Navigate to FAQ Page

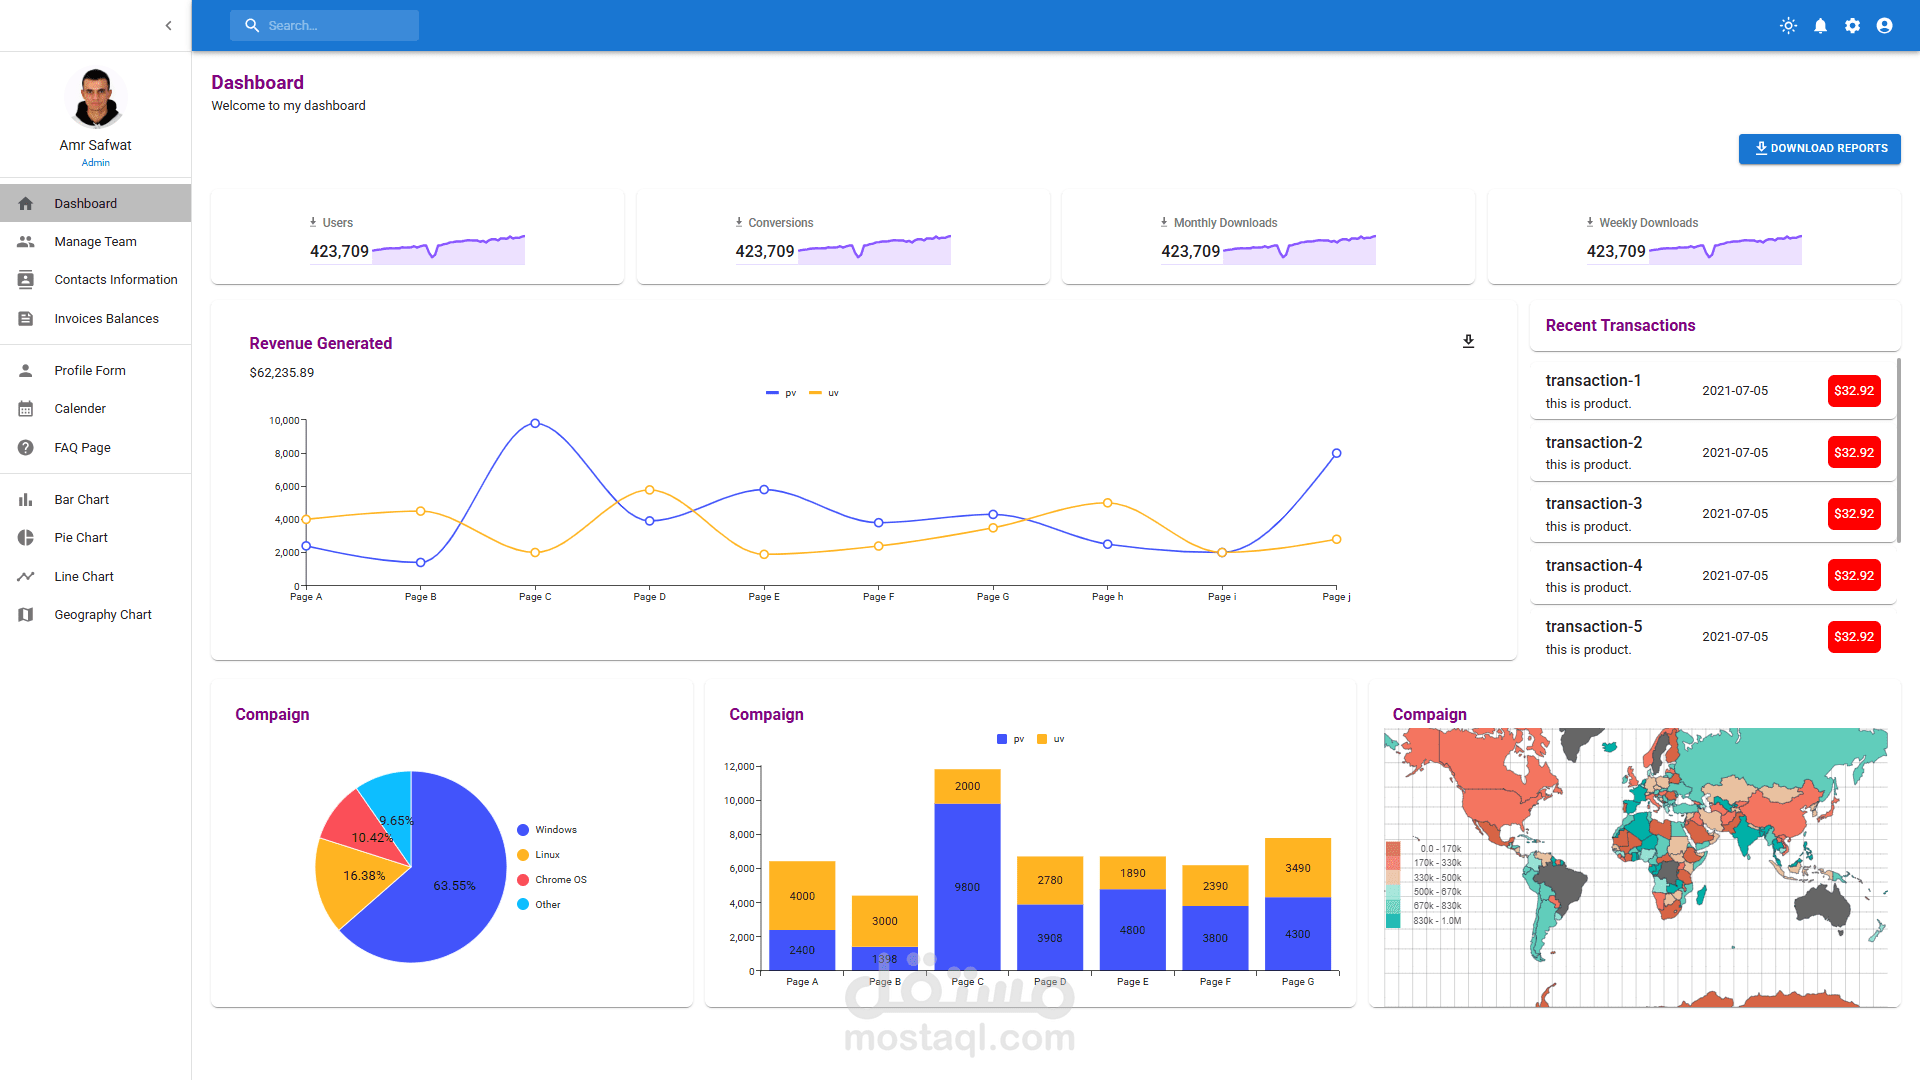(x=95, y=448)
